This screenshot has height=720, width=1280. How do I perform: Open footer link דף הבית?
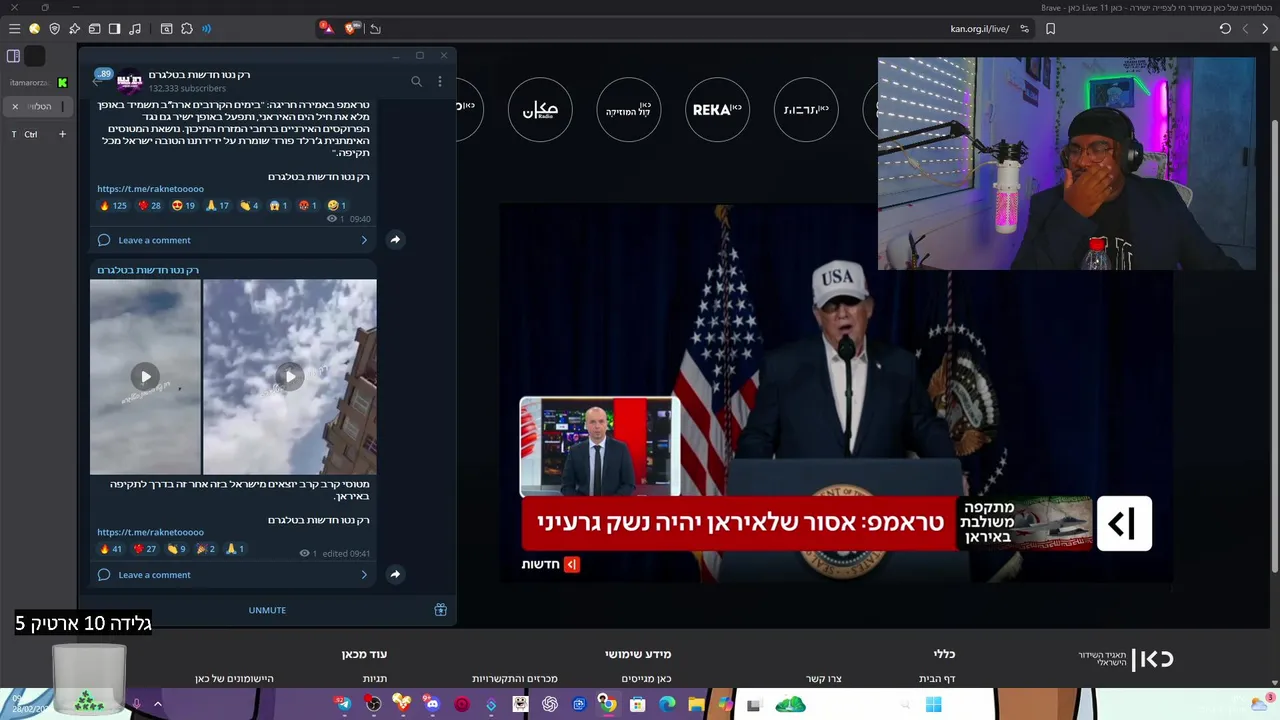[x=937, y=679]
